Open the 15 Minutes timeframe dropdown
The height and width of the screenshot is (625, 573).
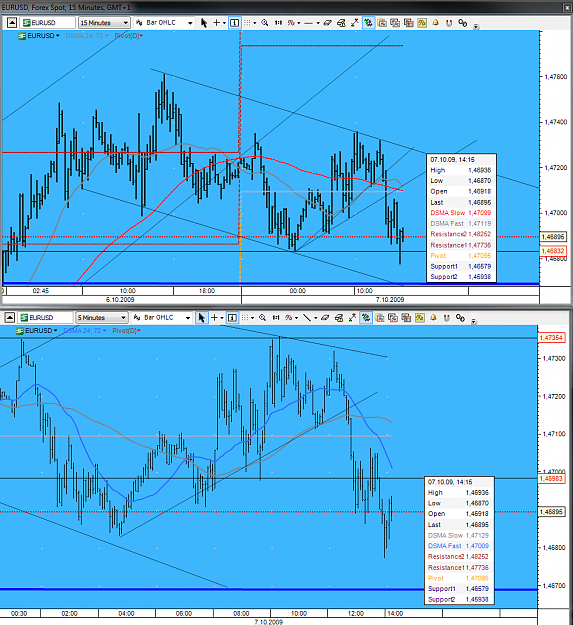[x=104, y=23]
